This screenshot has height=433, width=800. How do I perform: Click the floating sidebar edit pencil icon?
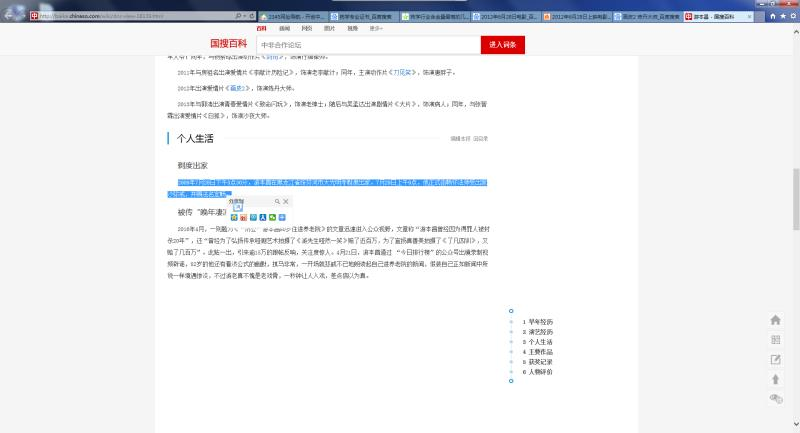pos(776,360)
